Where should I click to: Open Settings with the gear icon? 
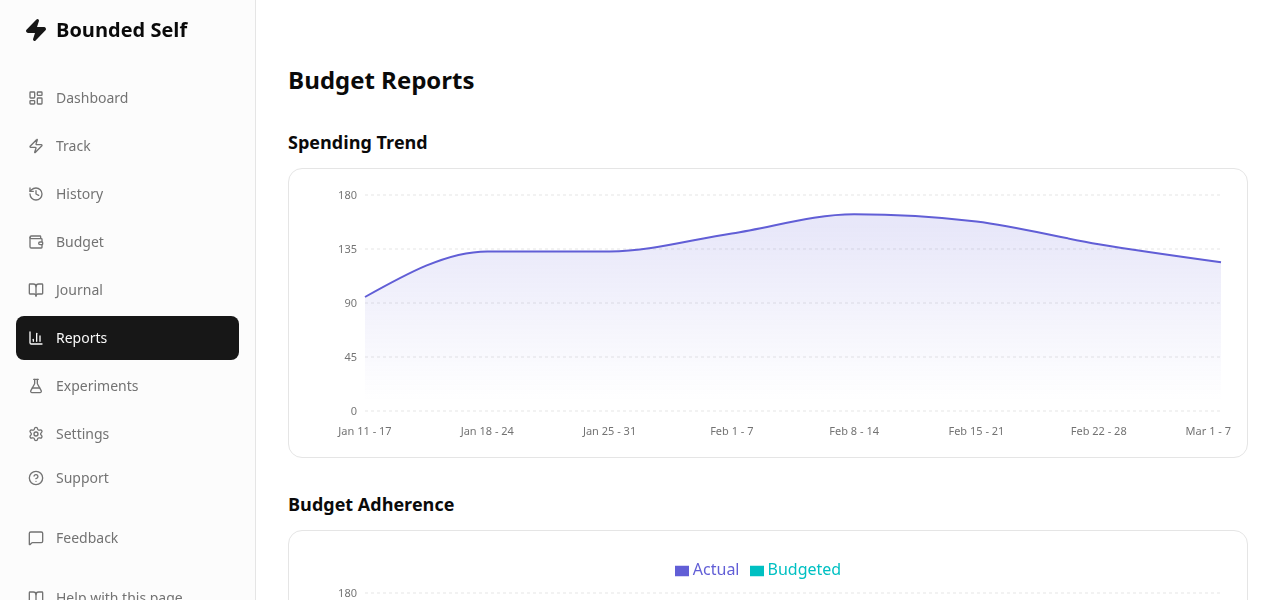click(x=36, y=433)
